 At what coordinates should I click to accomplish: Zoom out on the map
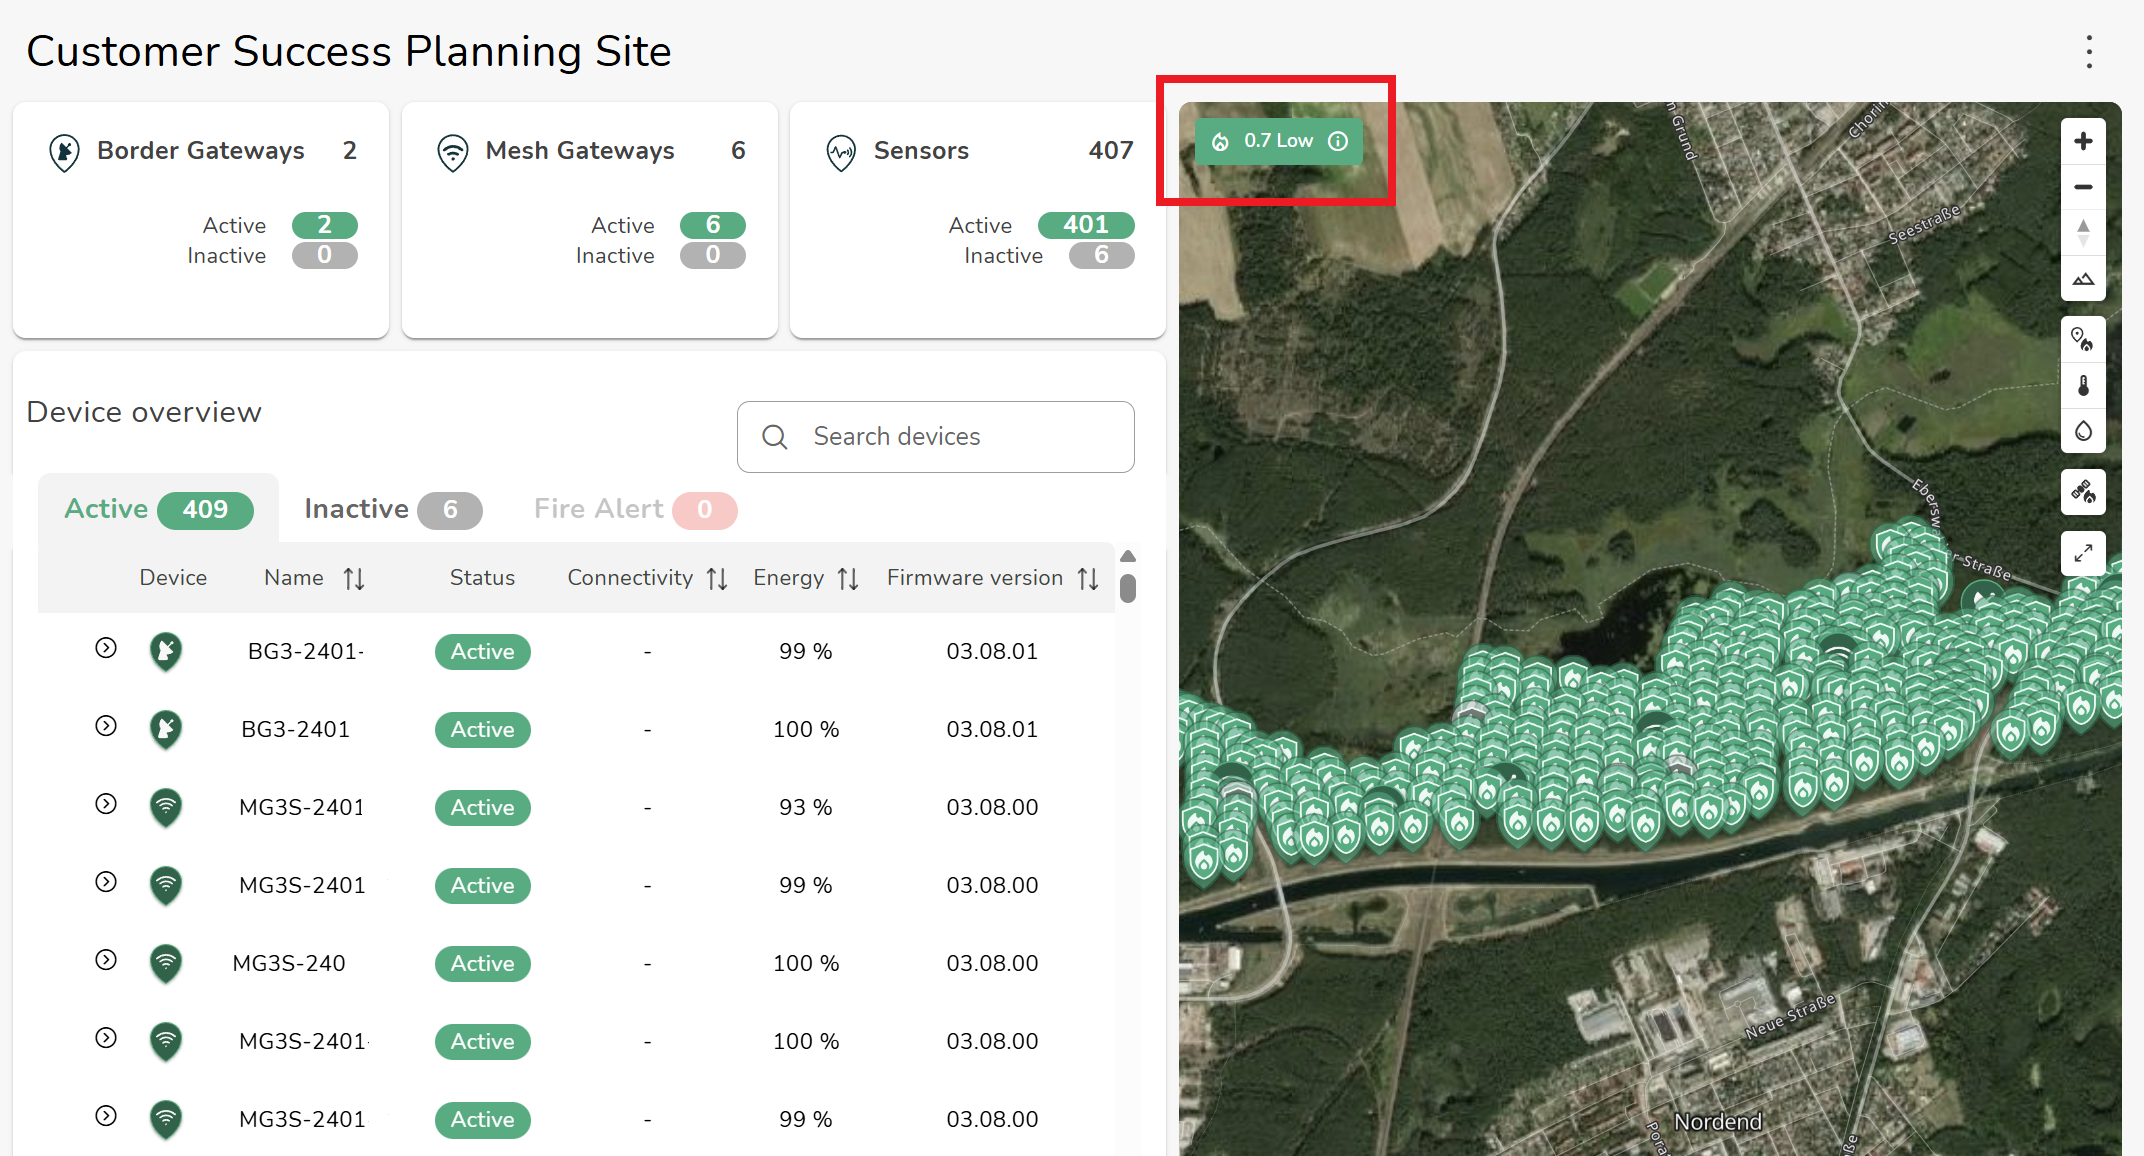pos(2083,187)
